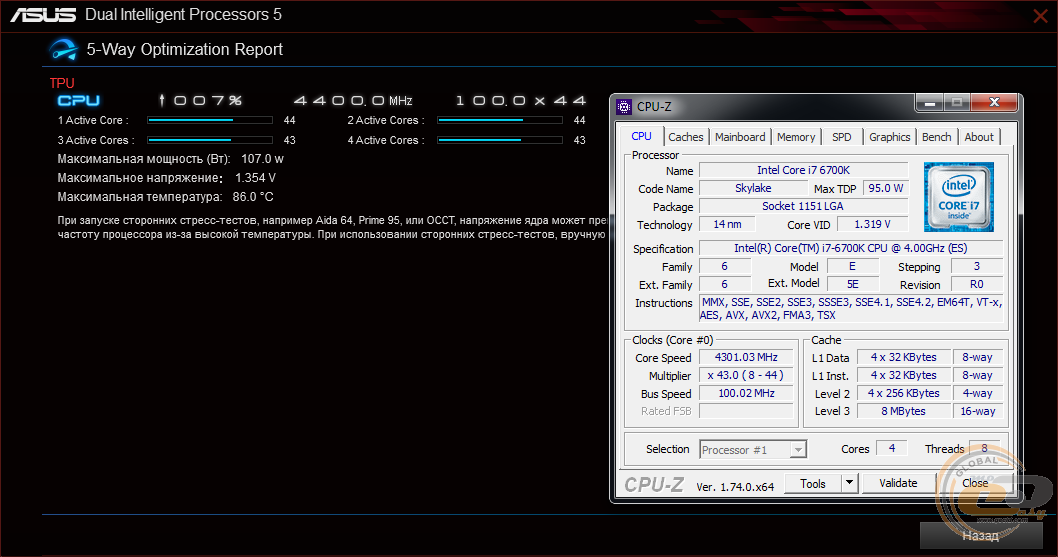Click the Package field Socket 1151 LGA
Image resolution: width=1058 pixels, height=557 pixels.
tap(804, 207)
